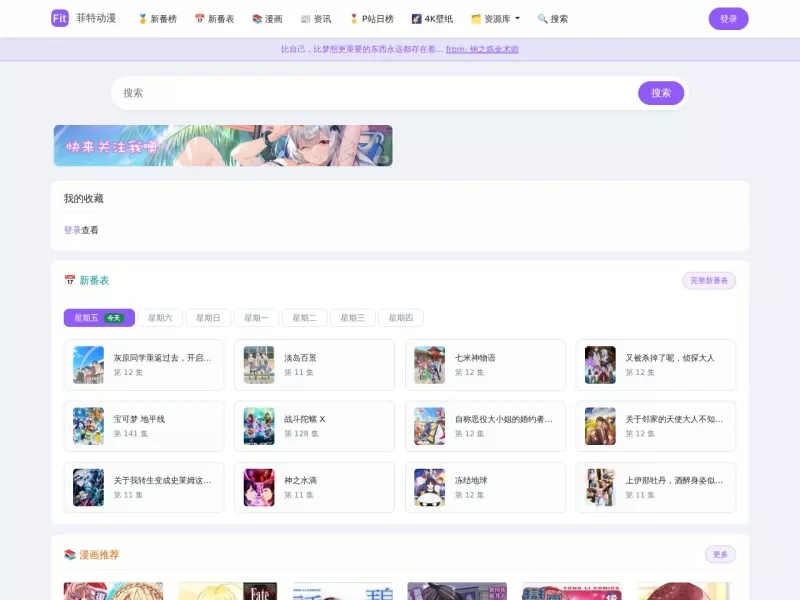Click the books icon beside 漫画推荐
The height and width of the screenshot is (600, 800).
(x=69, y=554)
